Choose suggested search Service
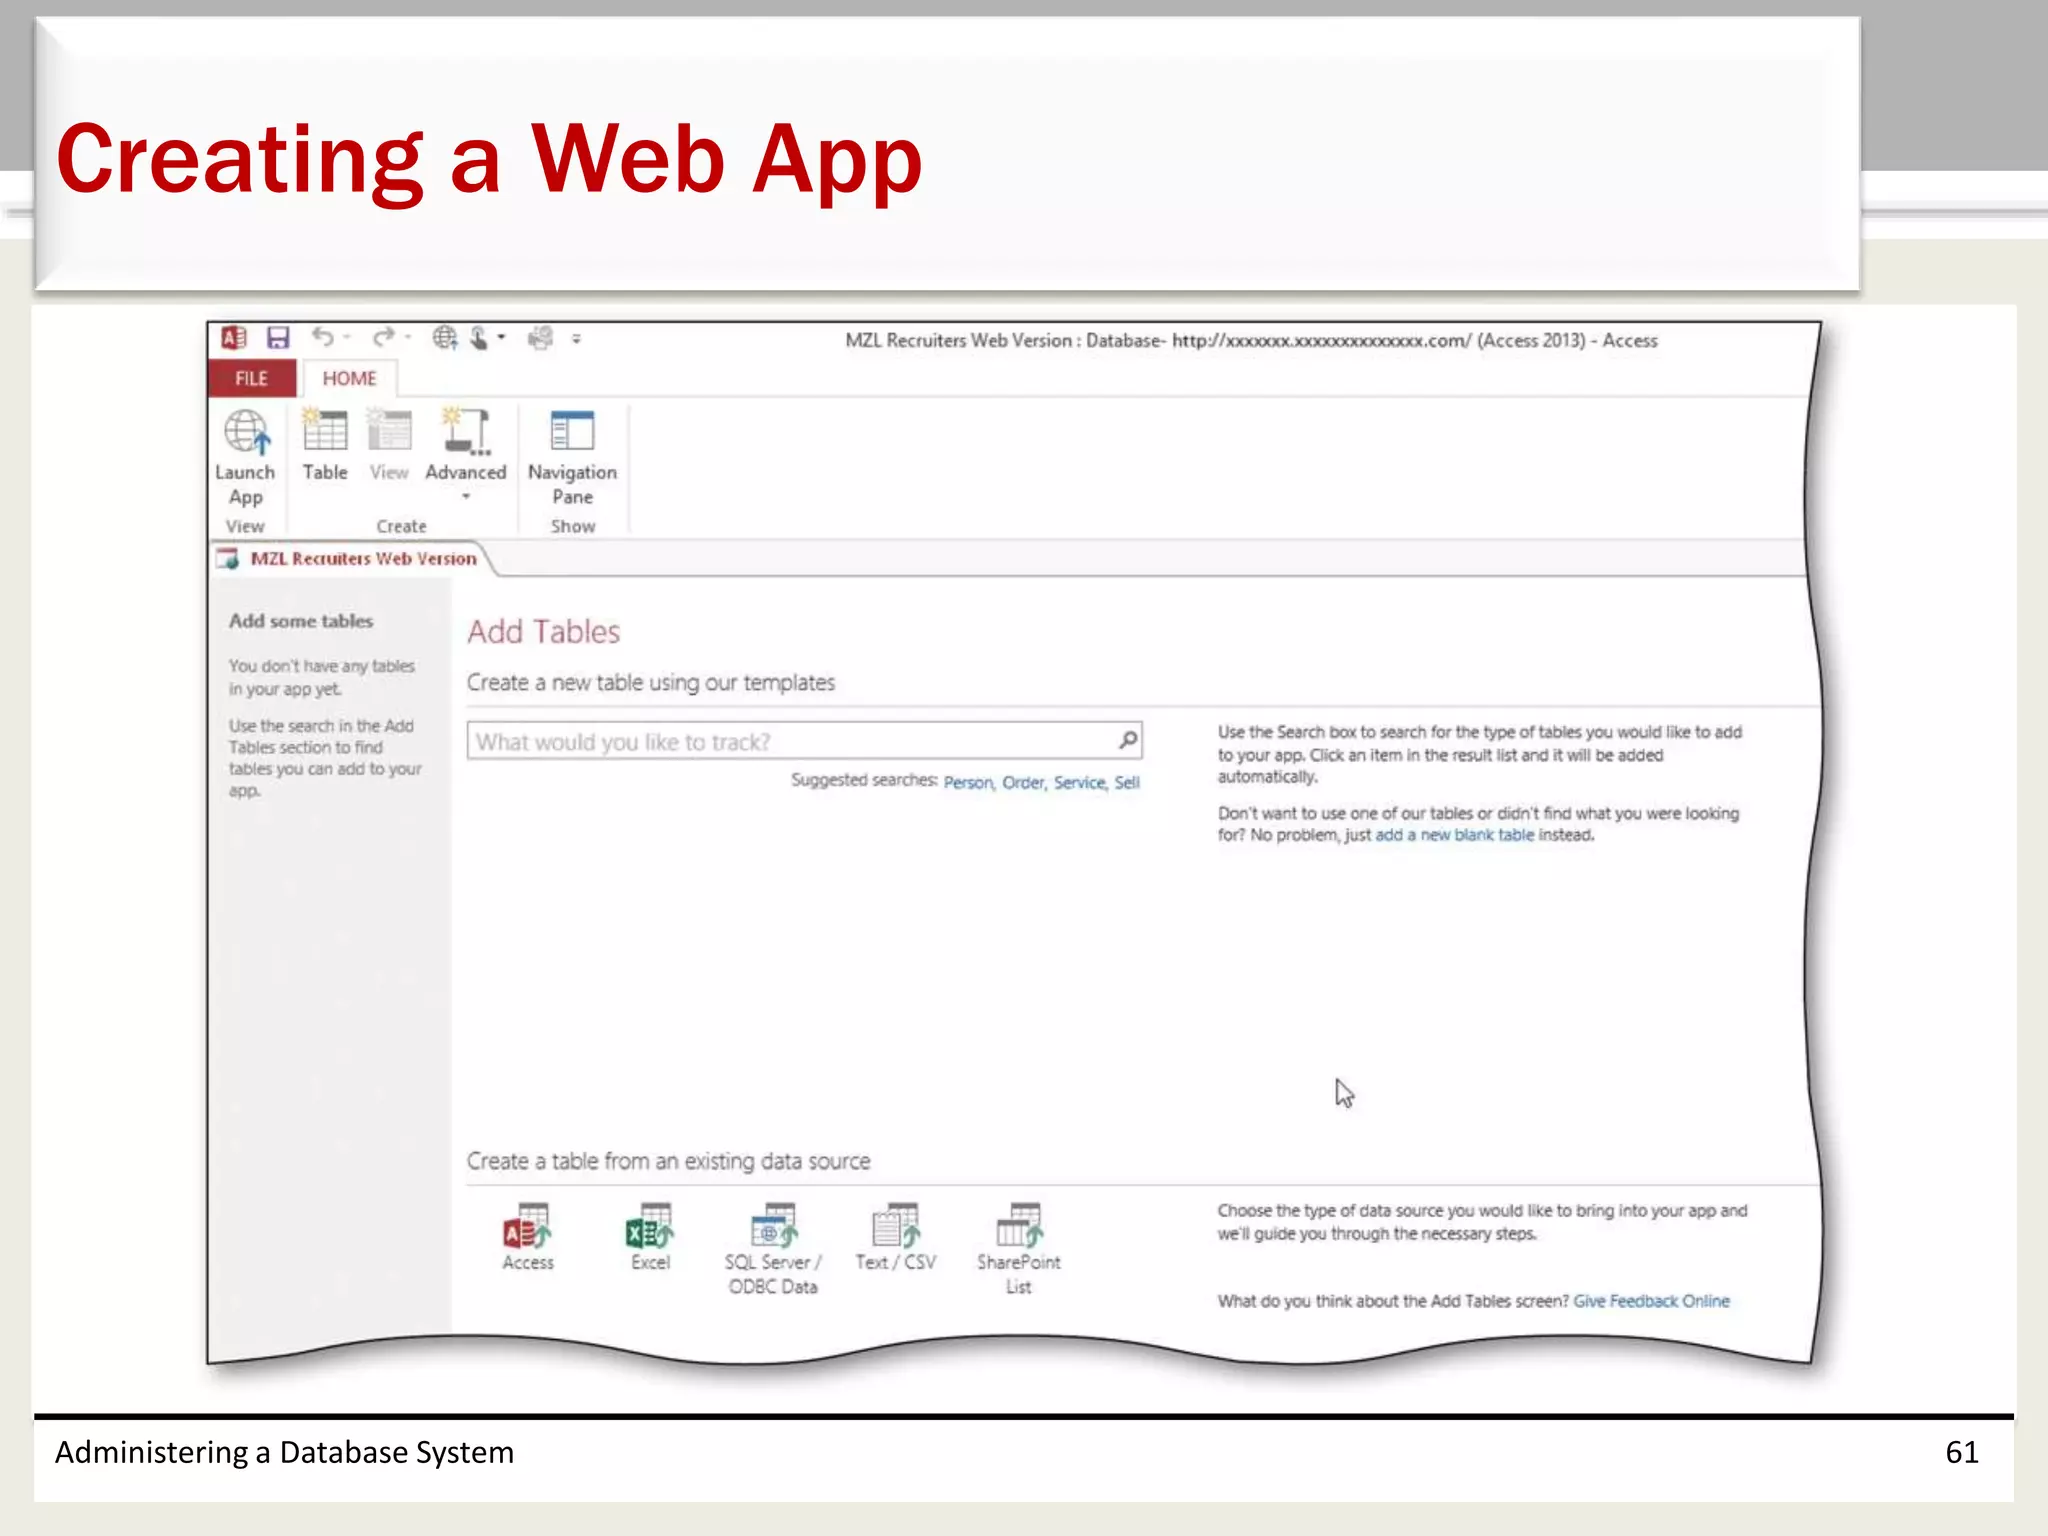The width and height of the screenshot is (2048, 1536). pos(1080,782)
